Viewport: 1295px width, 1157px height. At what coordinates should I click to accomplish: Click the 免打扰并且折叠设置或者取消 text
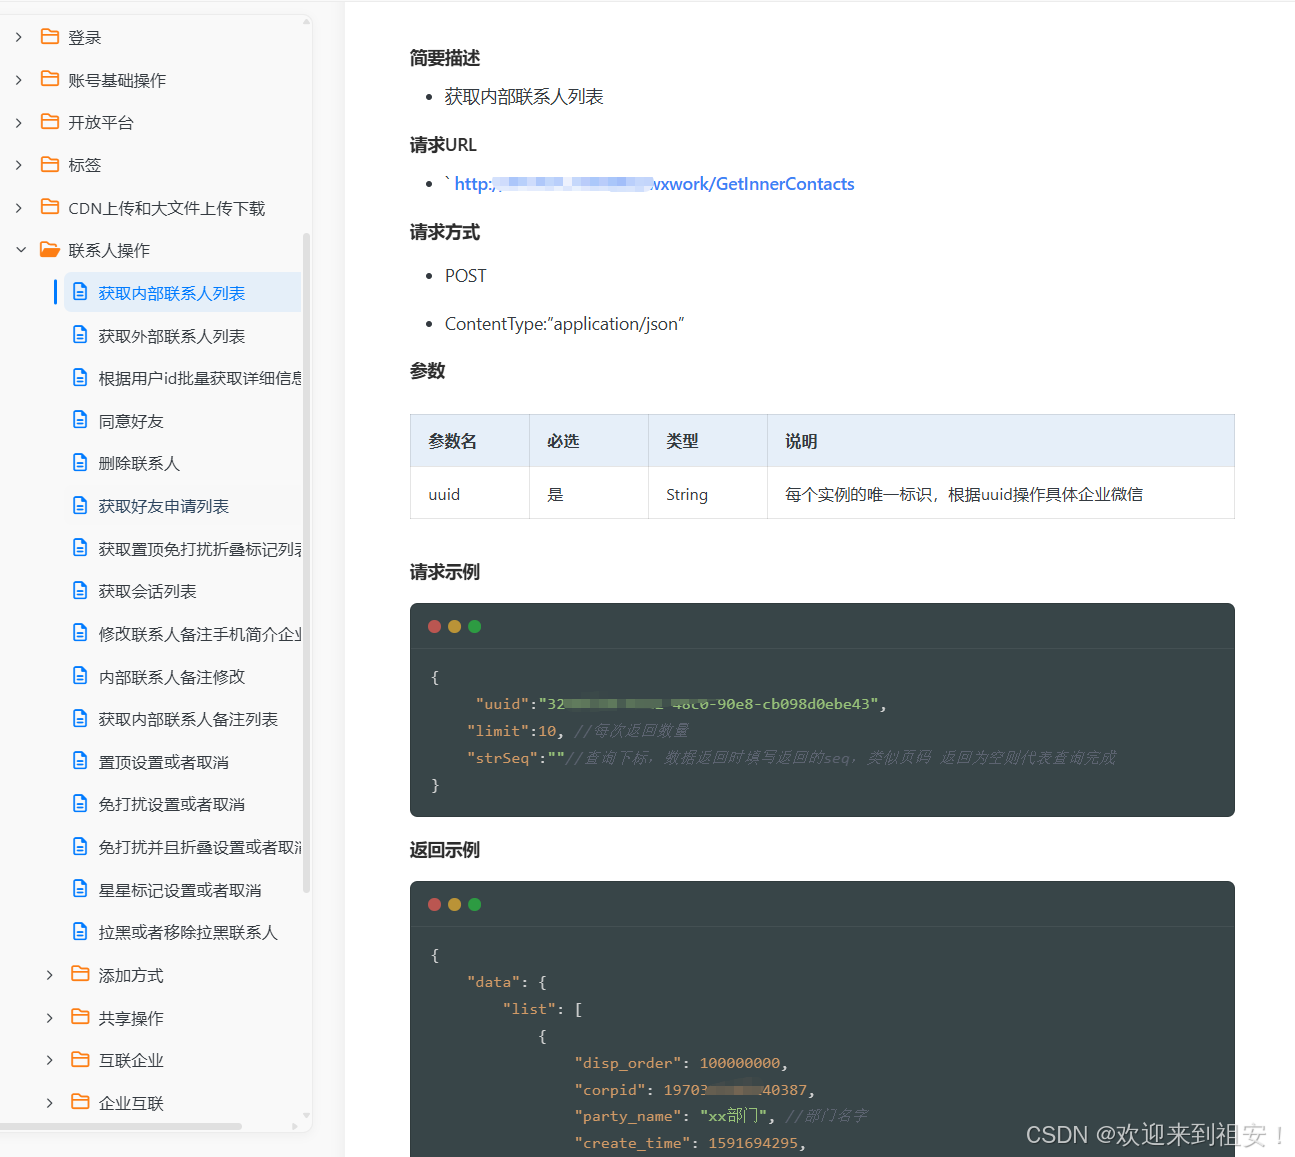[200, 847]
